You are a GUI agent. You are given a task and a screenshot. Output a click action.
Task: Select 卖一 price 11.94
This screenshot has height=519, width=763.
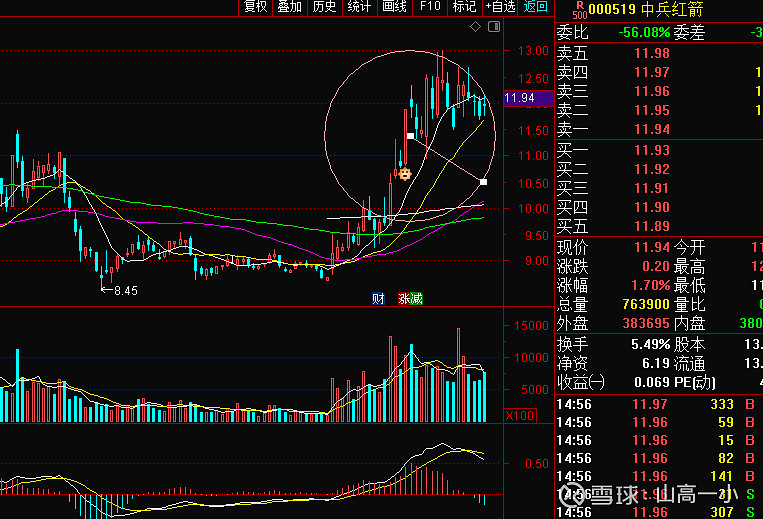(652, 129)
